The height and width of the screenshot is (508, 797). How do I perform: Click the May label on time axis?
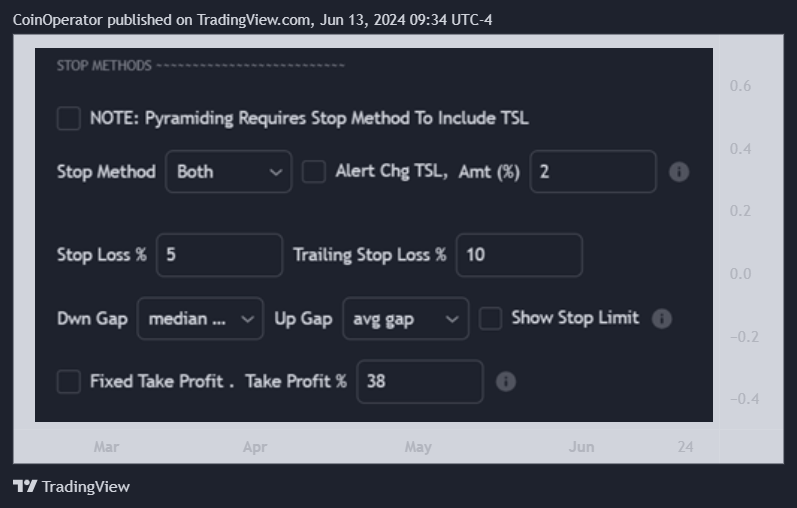tap(418, 447)
